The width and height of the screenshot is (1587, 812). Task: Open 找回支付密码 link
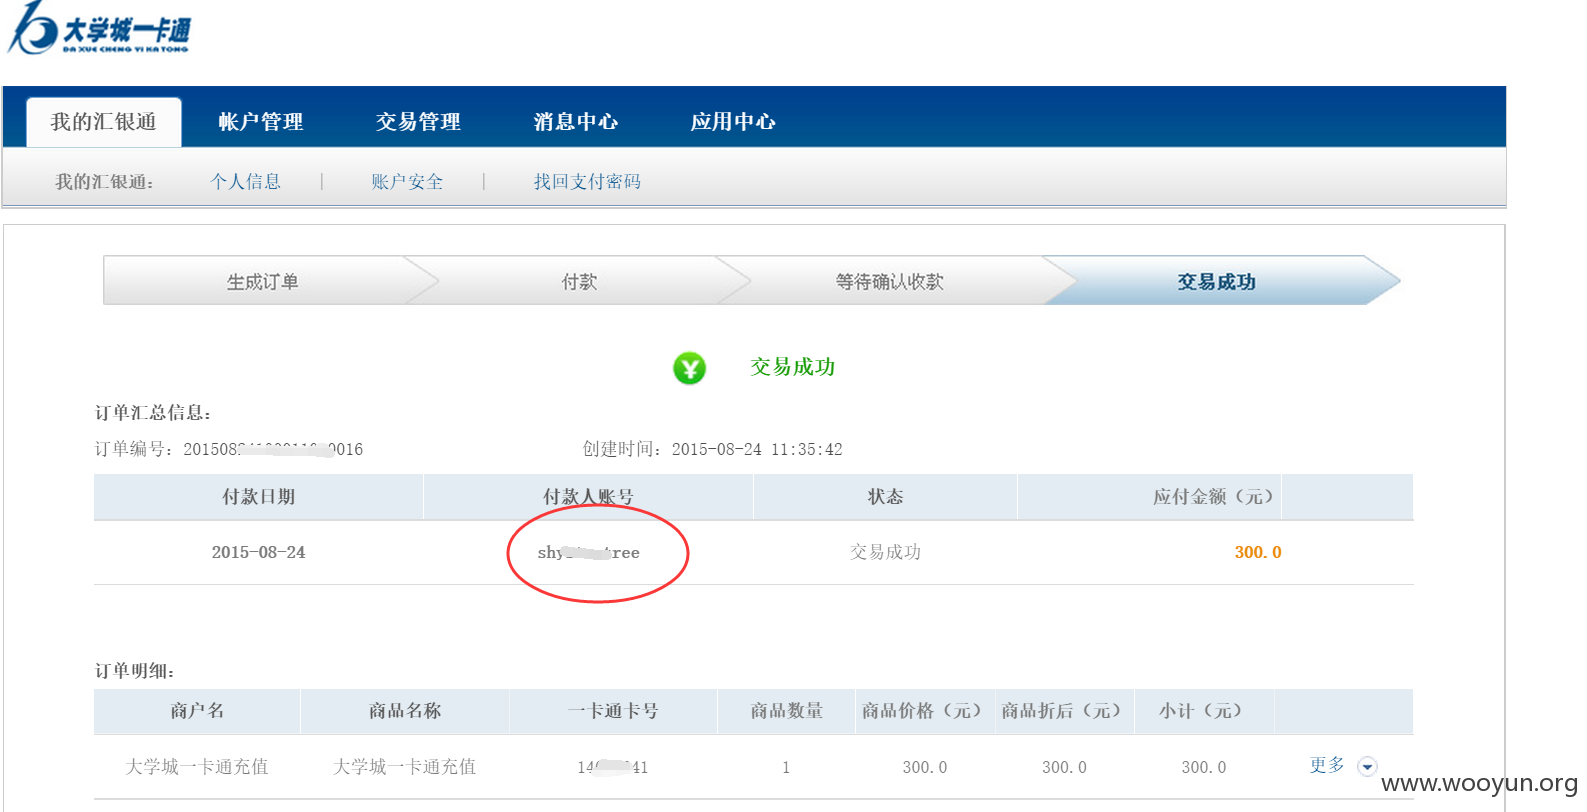pyautogui.click(x=587, y=182)
